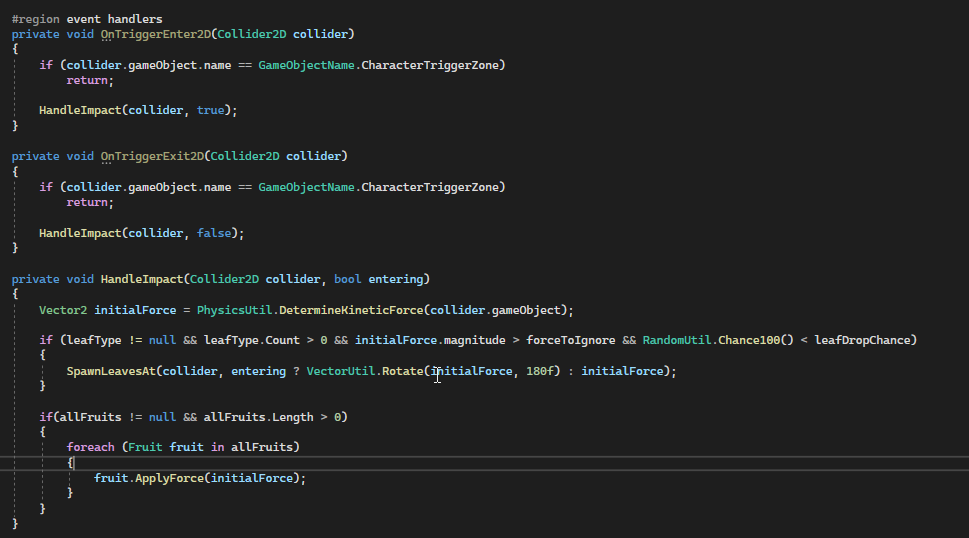Click the leafDropChance variable

(x=865, y=340)
